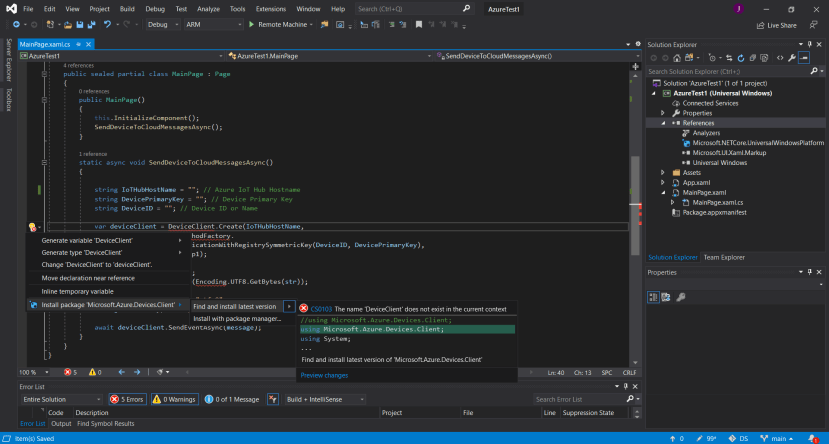Select 'Install package Microsoft.Azure.Devices.Client' menu entry
The height and width of the screenshot is (444, 829).
click(108, 305)
